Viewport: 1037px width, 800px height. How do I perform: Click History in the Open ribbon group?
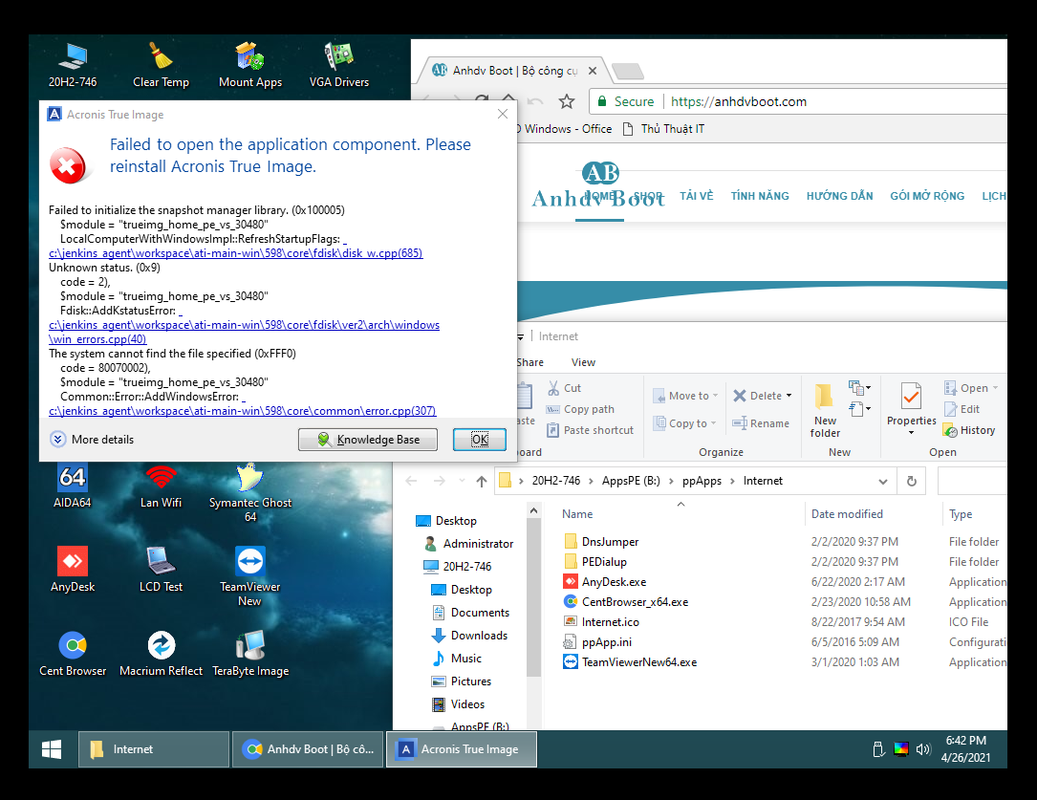[x=970, y=430]
